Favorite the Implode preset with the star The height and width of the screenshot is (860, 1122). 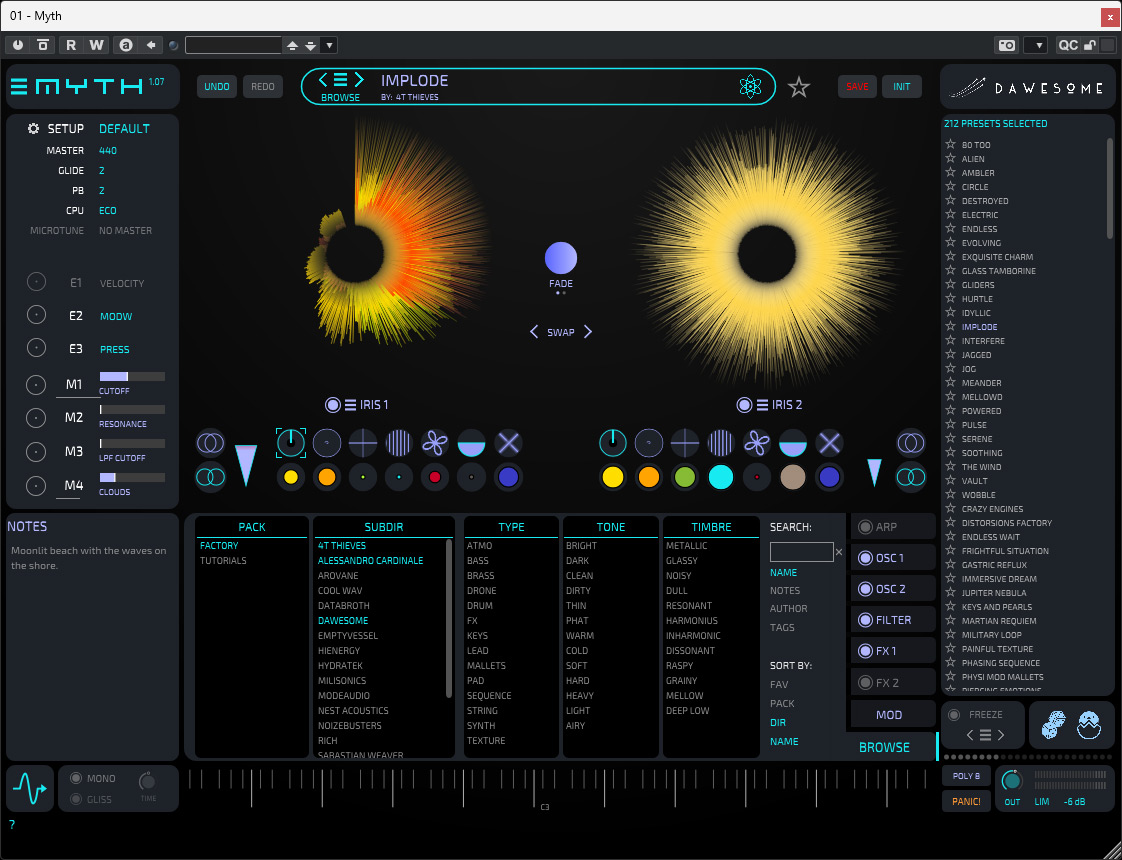coord(798,87)
